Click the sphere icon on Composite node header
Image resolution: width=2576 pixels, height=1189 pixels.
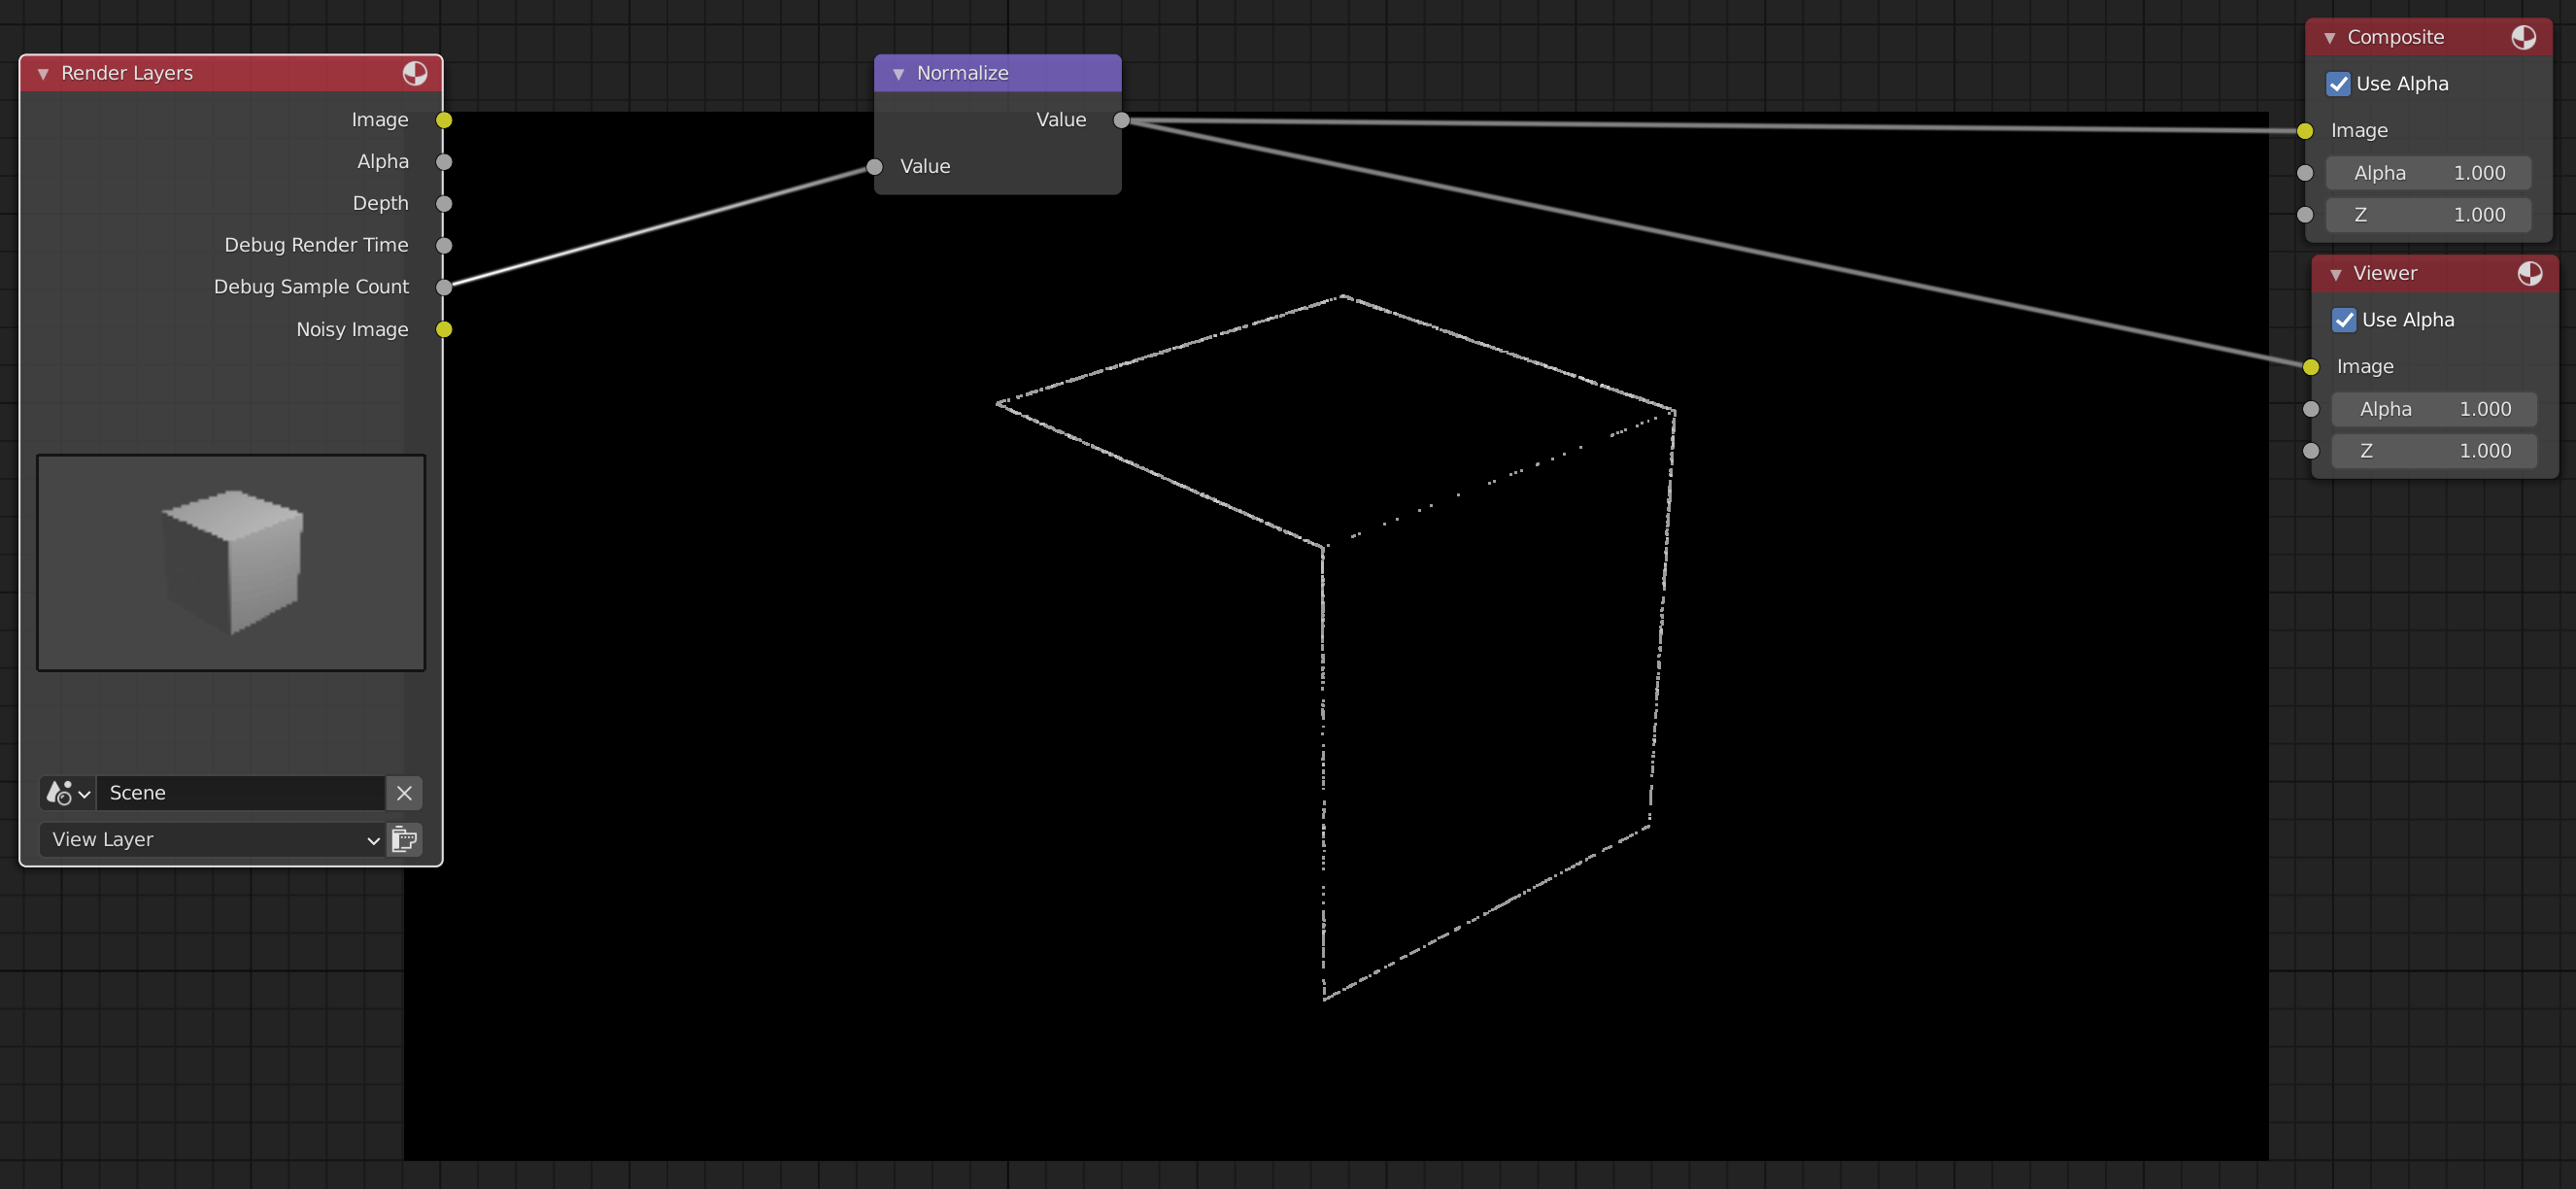pyautogui.click(x=2524, y=37)
